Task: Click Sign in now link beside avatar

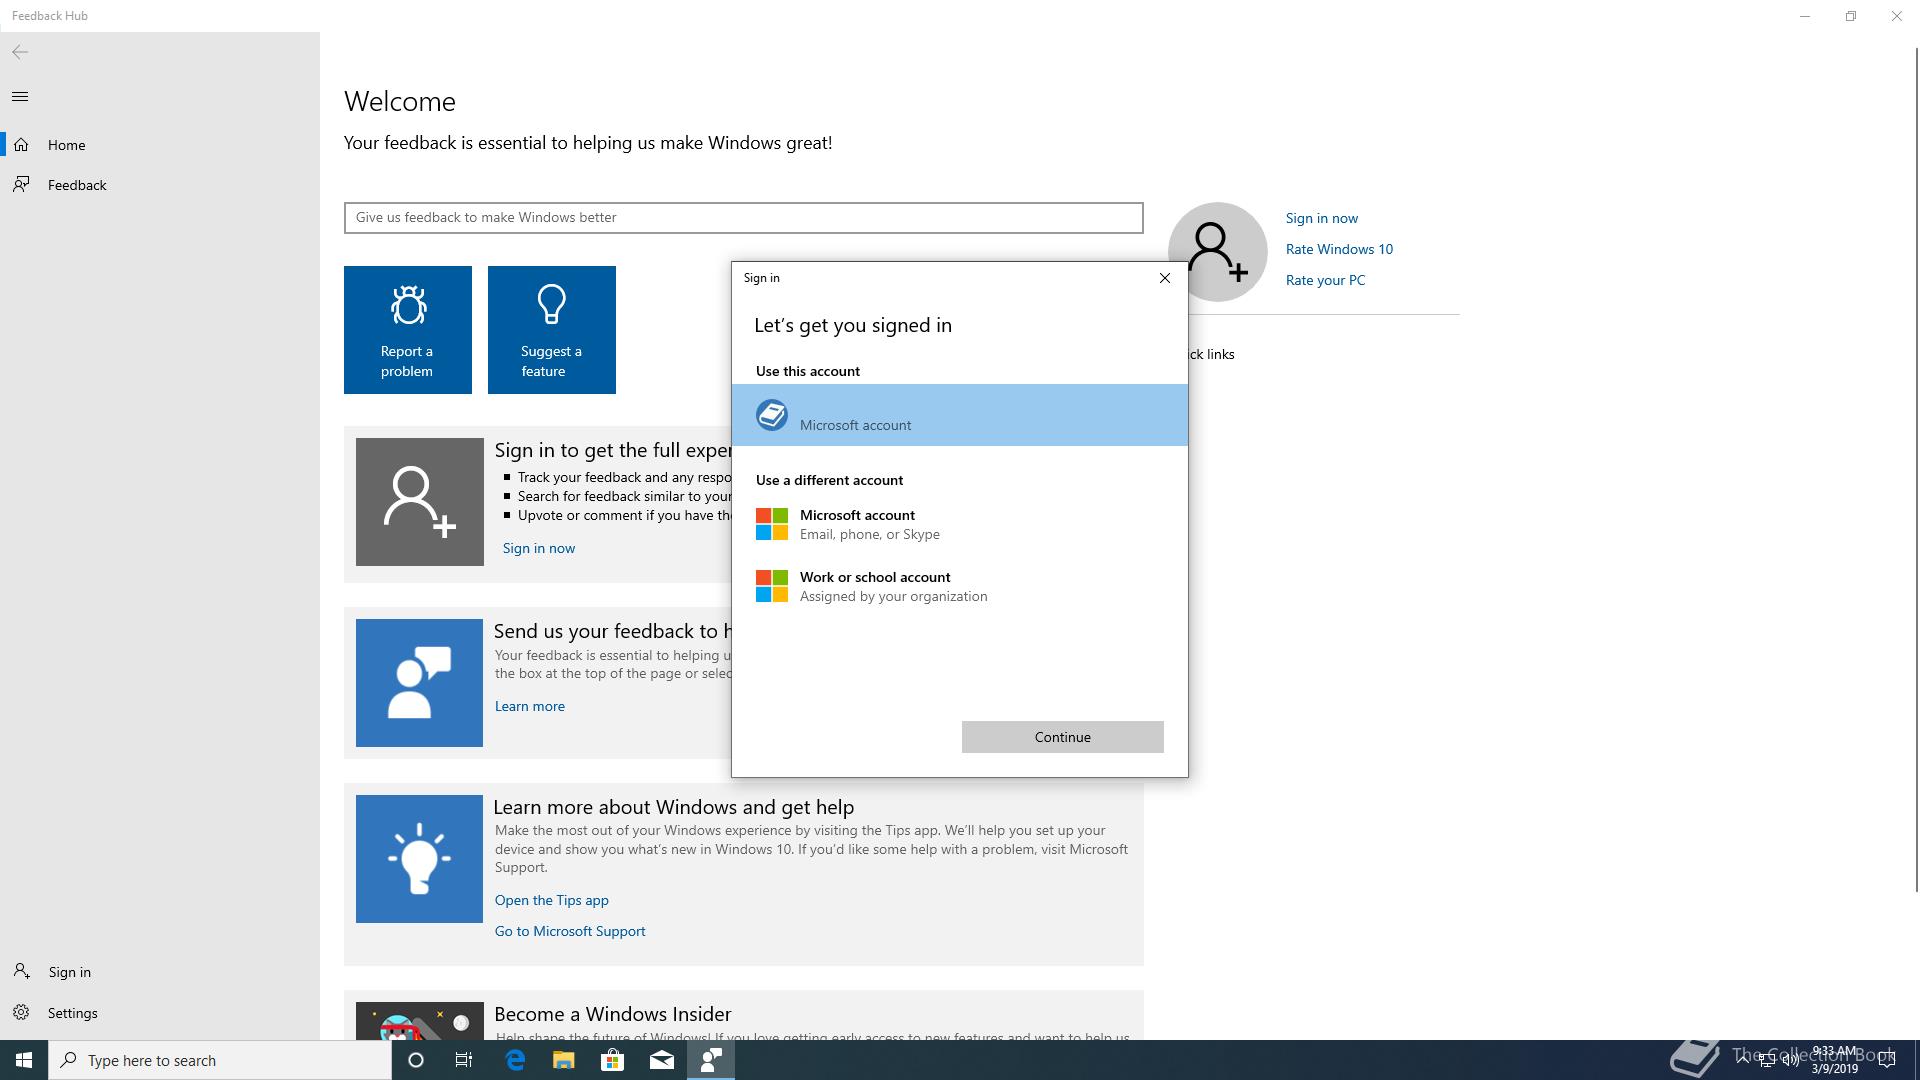Action: pyautogui.click(x=1321, y=218)
